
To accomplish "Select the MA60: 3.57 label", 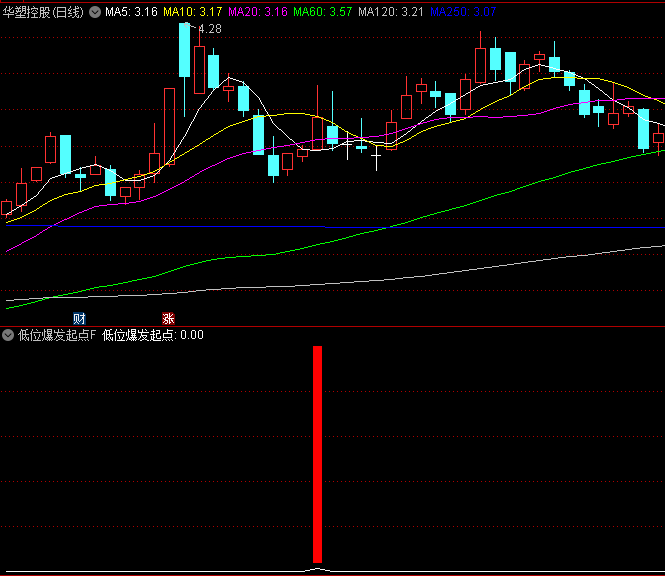I will coord(323,12).
